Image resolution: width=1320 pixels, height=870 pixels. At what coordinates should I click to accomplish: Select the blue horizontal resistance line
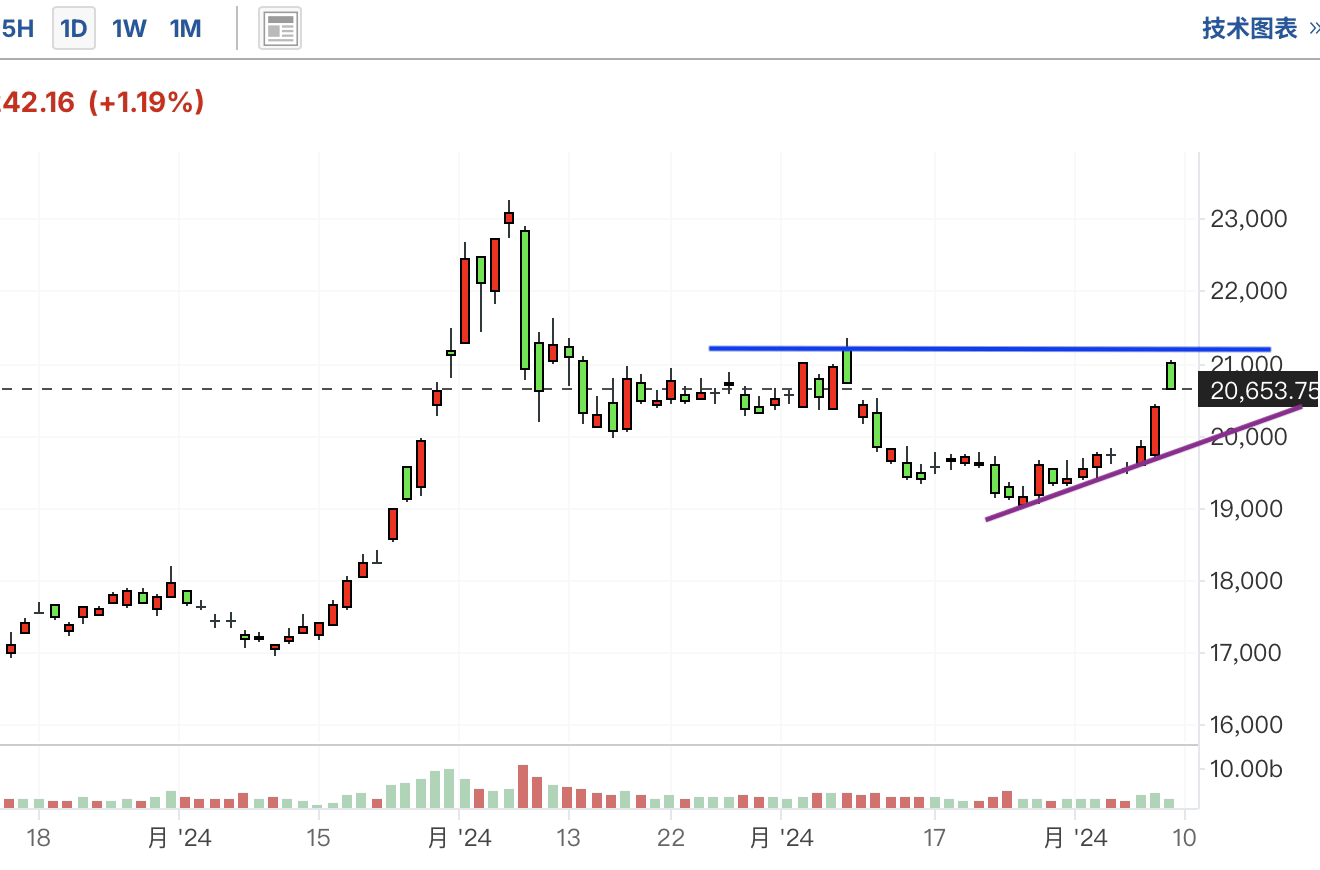click(x=990, y=349)
